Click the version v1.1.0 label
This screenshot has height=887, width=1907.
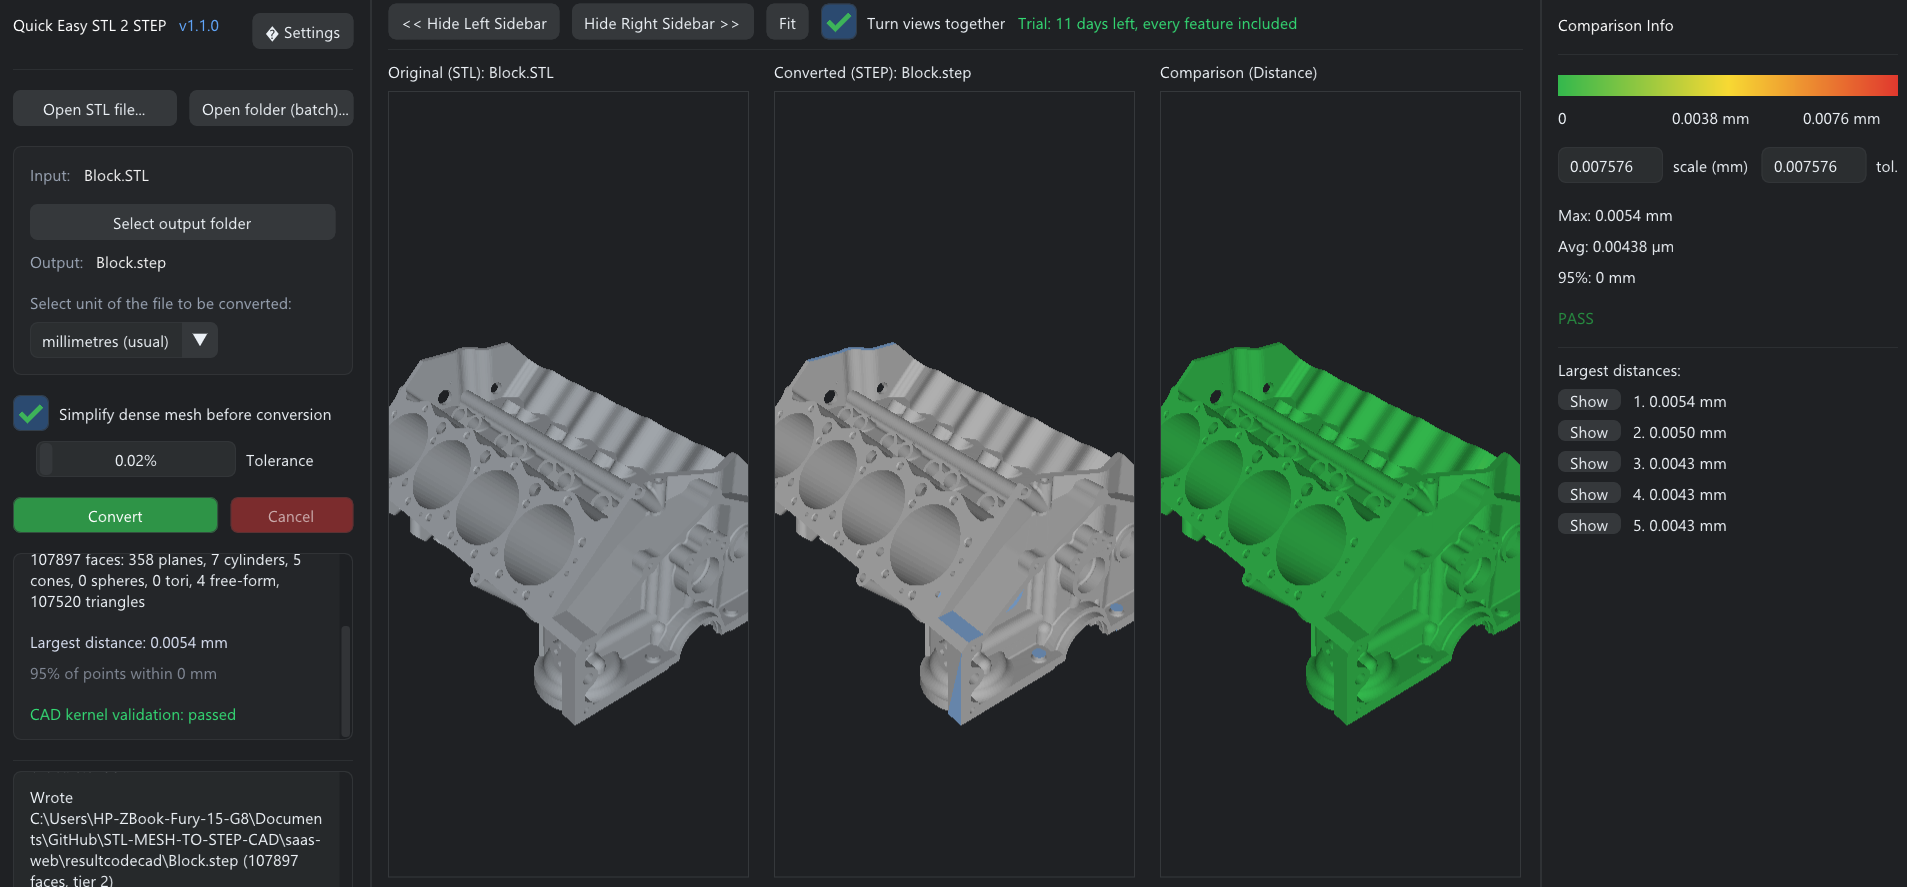[198, 25]
